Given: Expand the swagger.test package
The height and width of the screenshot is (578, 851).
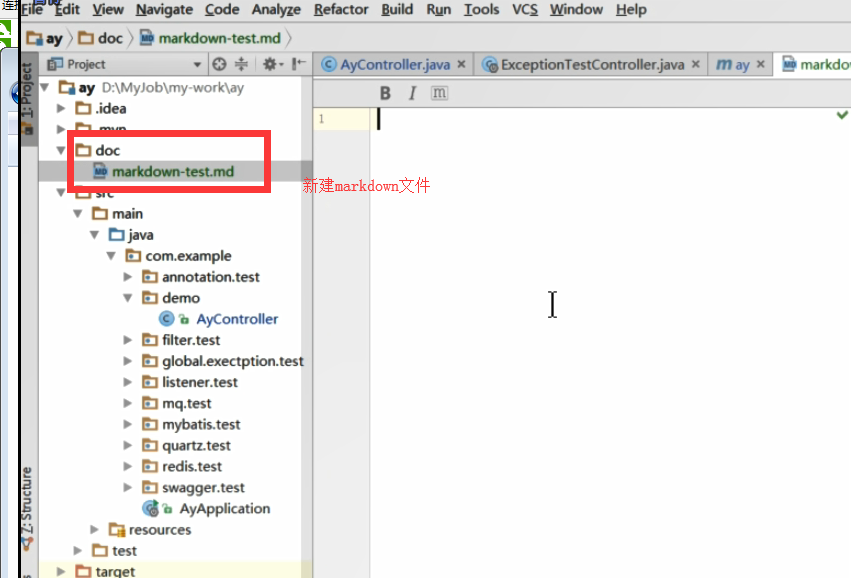Looking at the screenshot, I should click(128, 487).
